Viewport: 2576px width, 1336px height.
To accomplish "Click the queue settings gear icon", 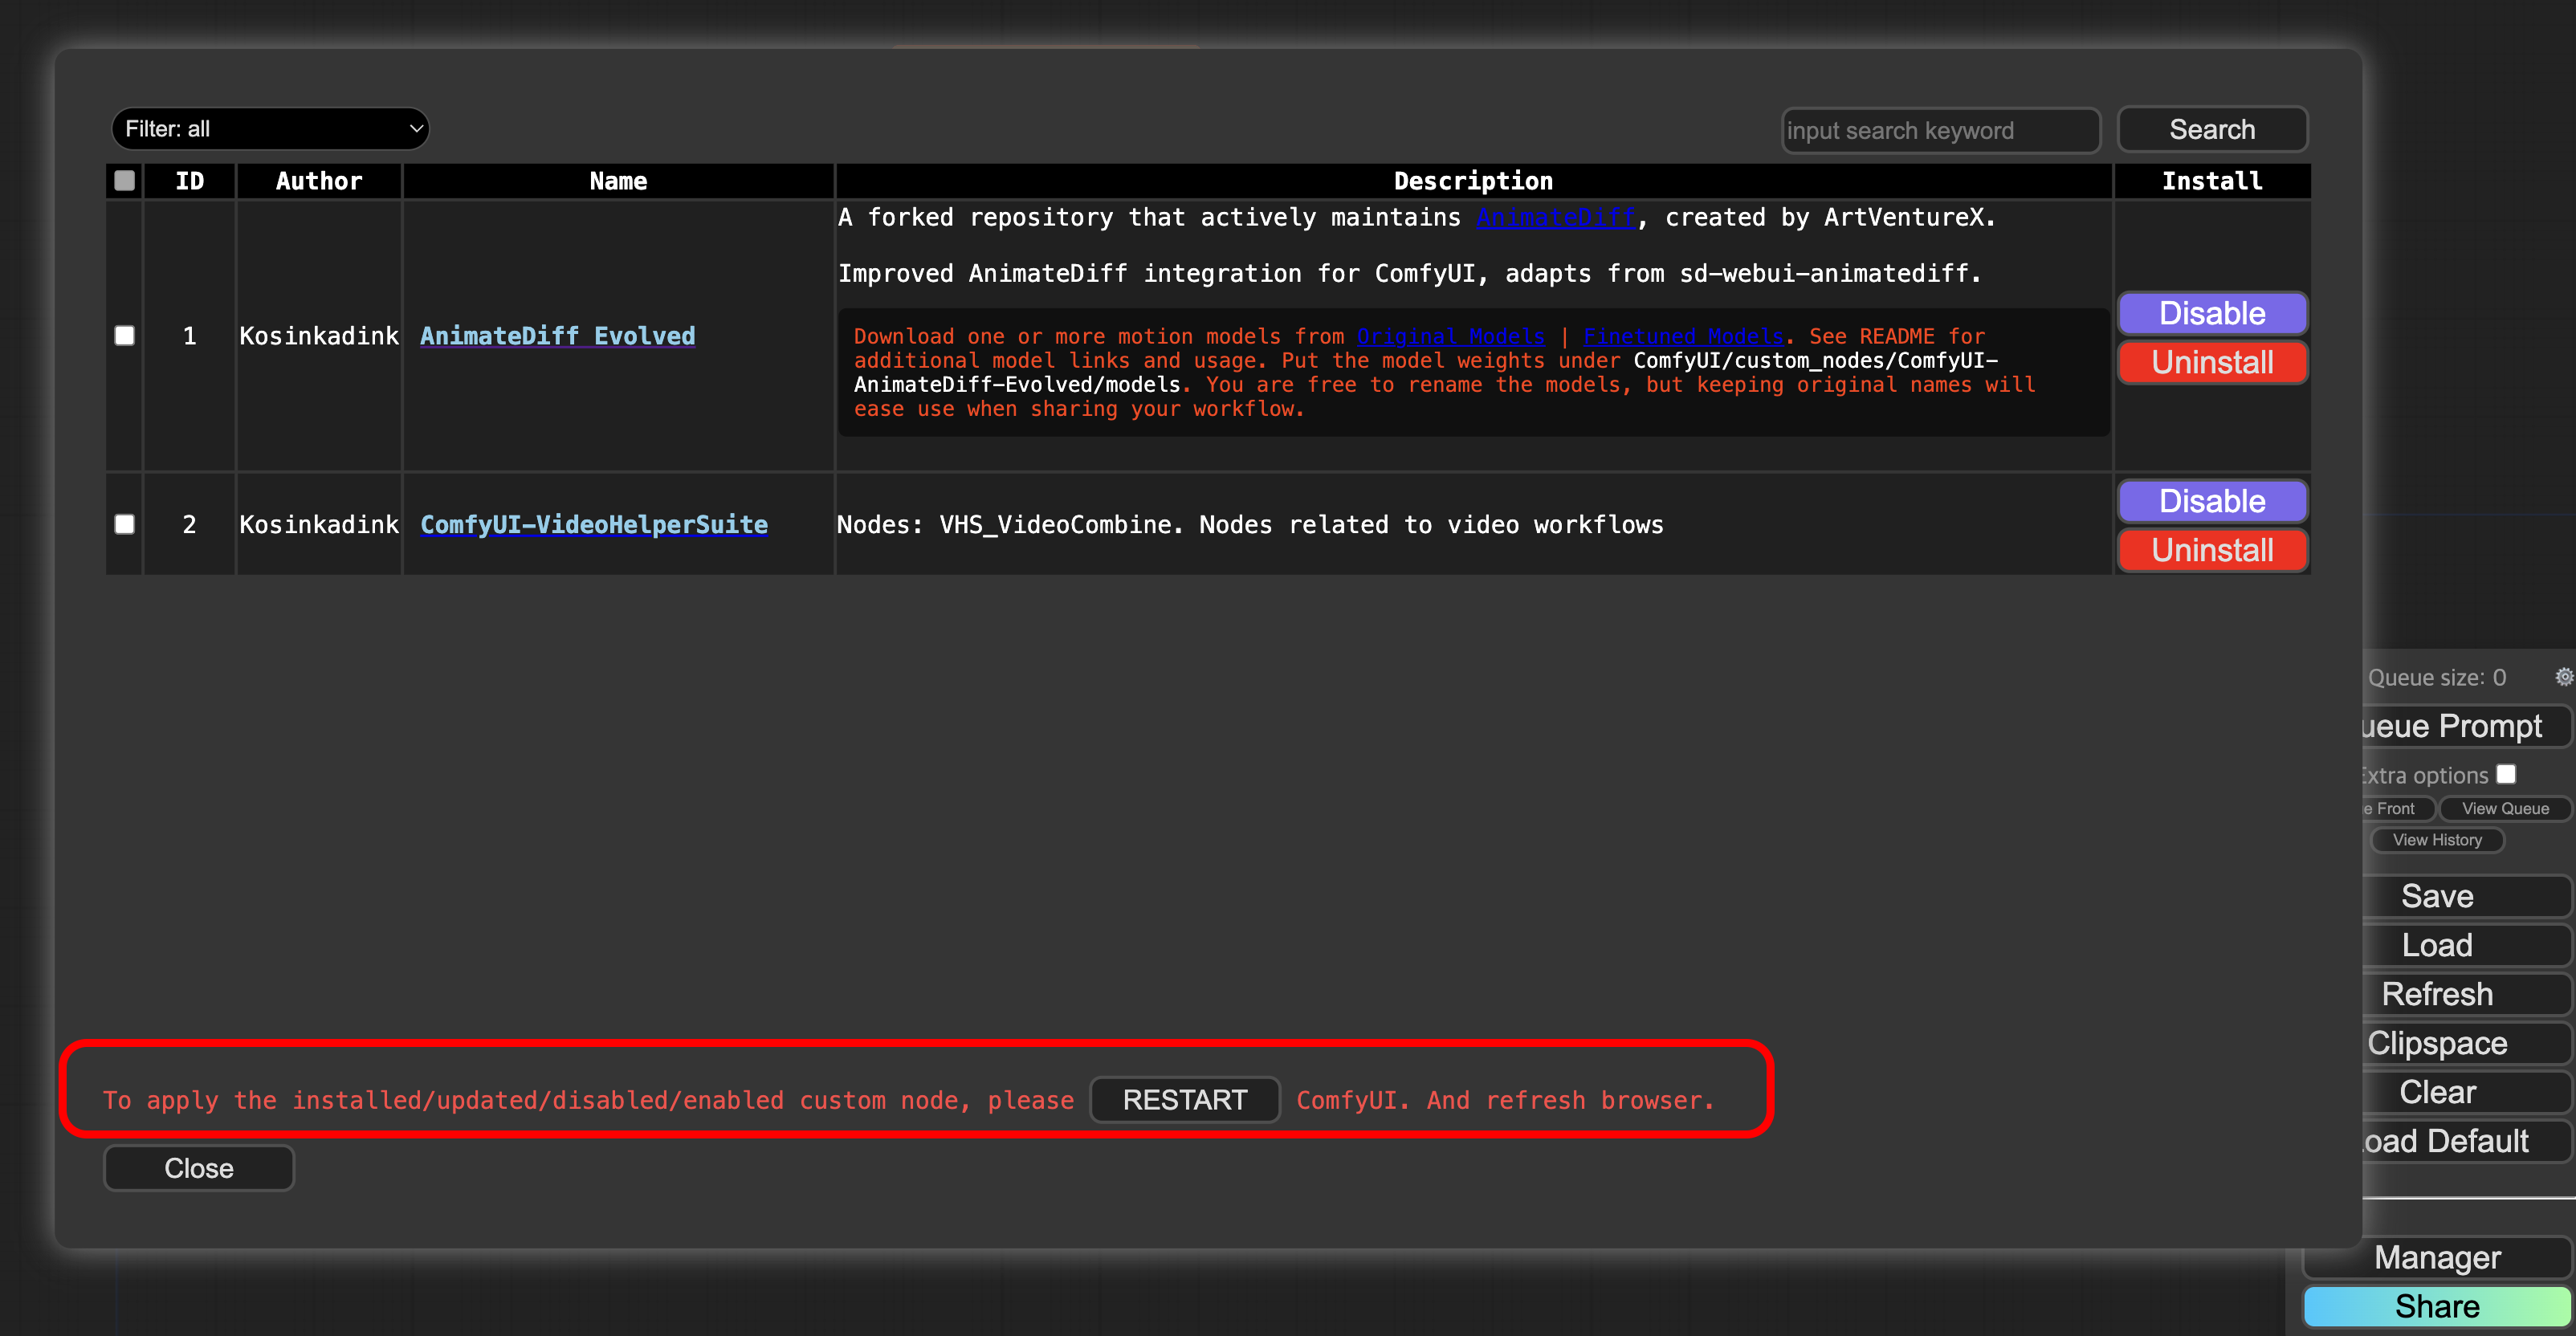I will (2563, 677).
